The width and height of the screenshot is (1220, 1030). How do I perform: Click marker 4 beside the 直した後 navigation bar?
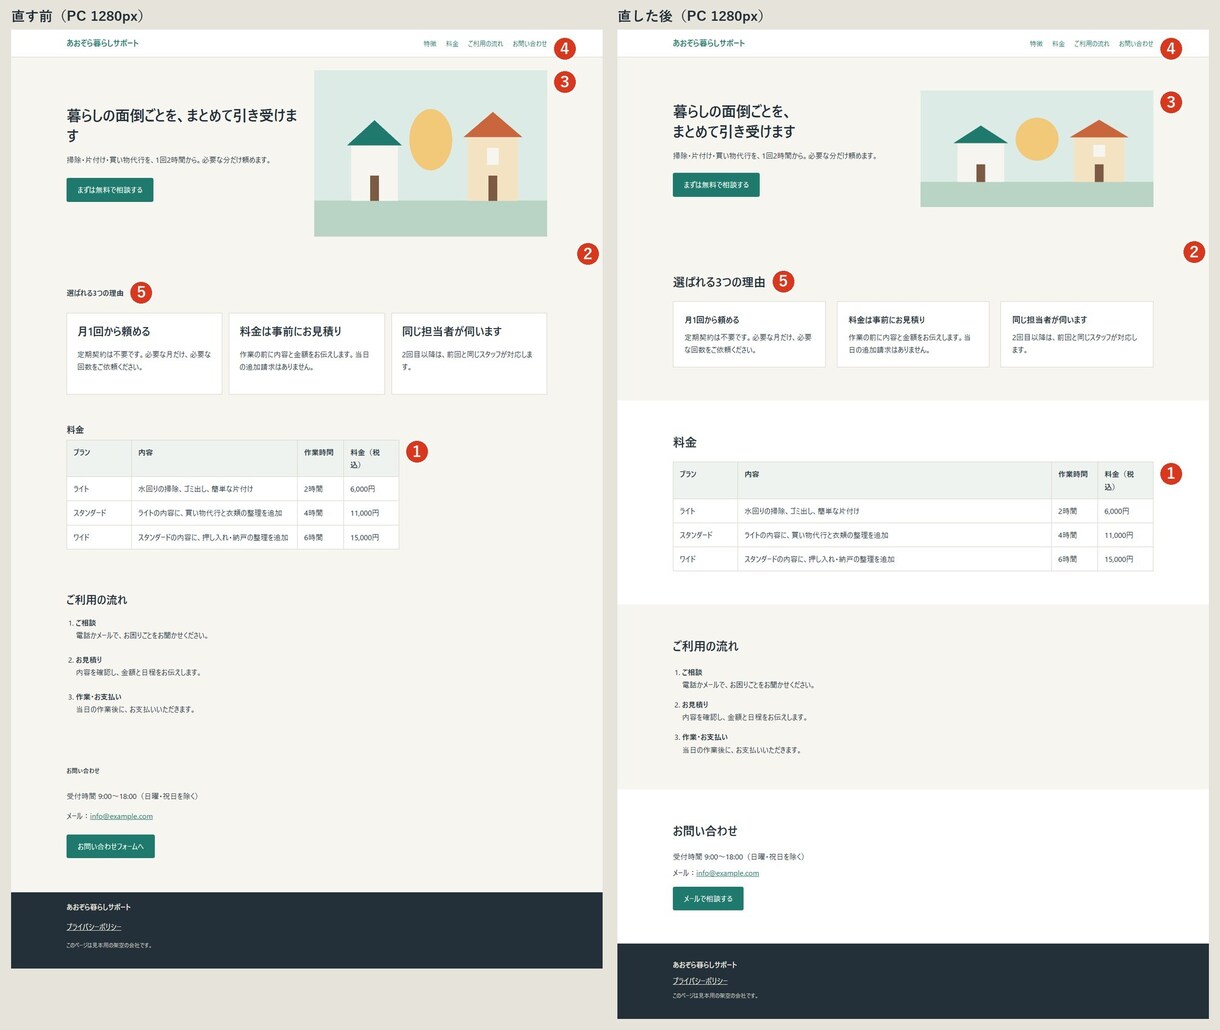[1171, 48]
